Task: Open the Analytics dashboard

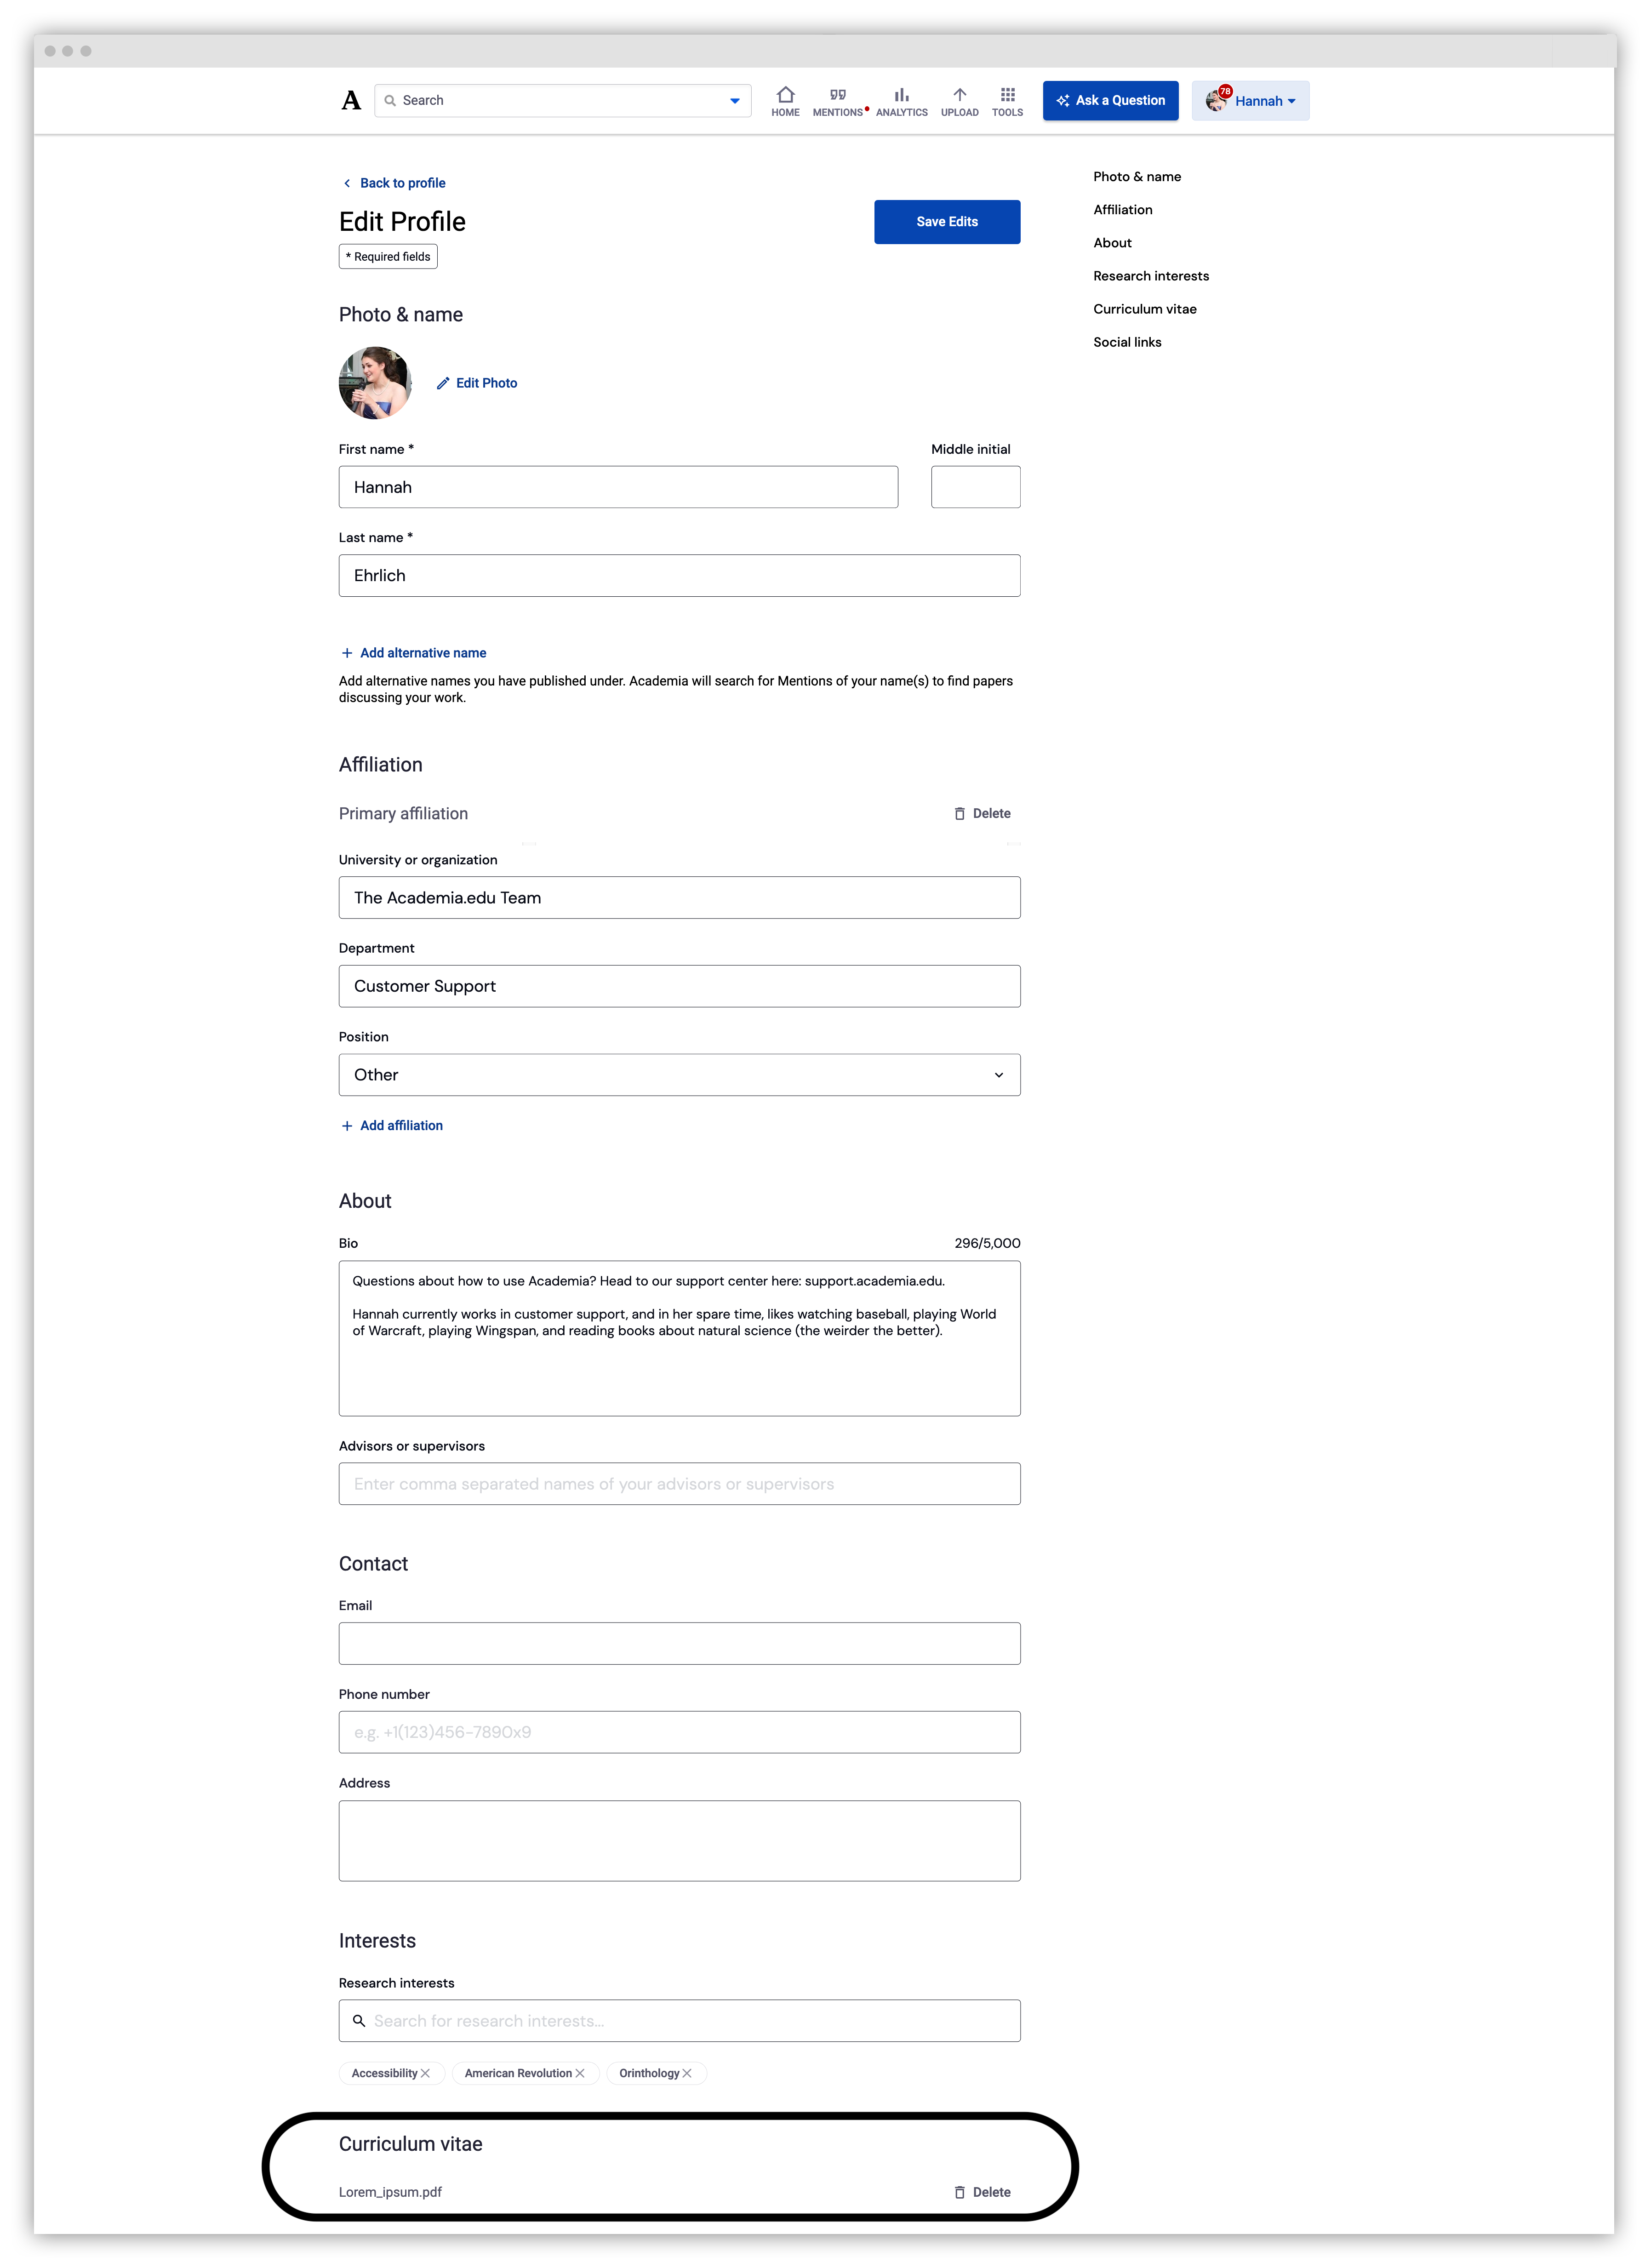Action: coord(900,96)
